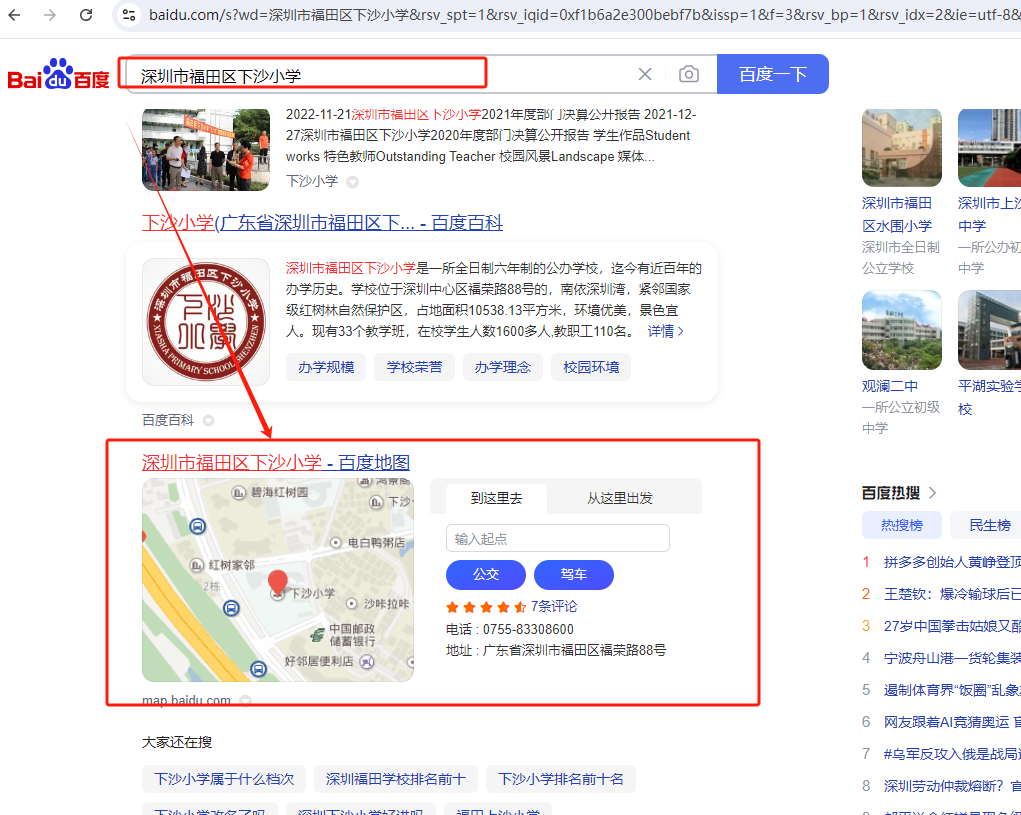Click the browser forward arrow

[x=49, y=14]
